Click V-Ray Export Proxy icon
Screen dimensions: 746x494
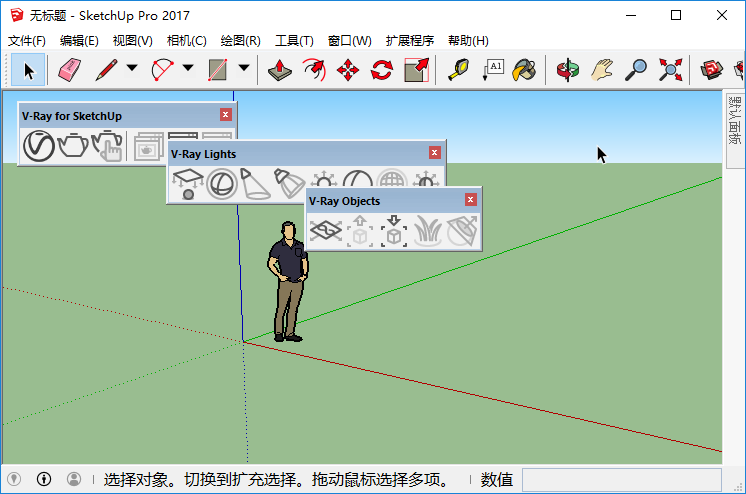(x=360, y=231)
